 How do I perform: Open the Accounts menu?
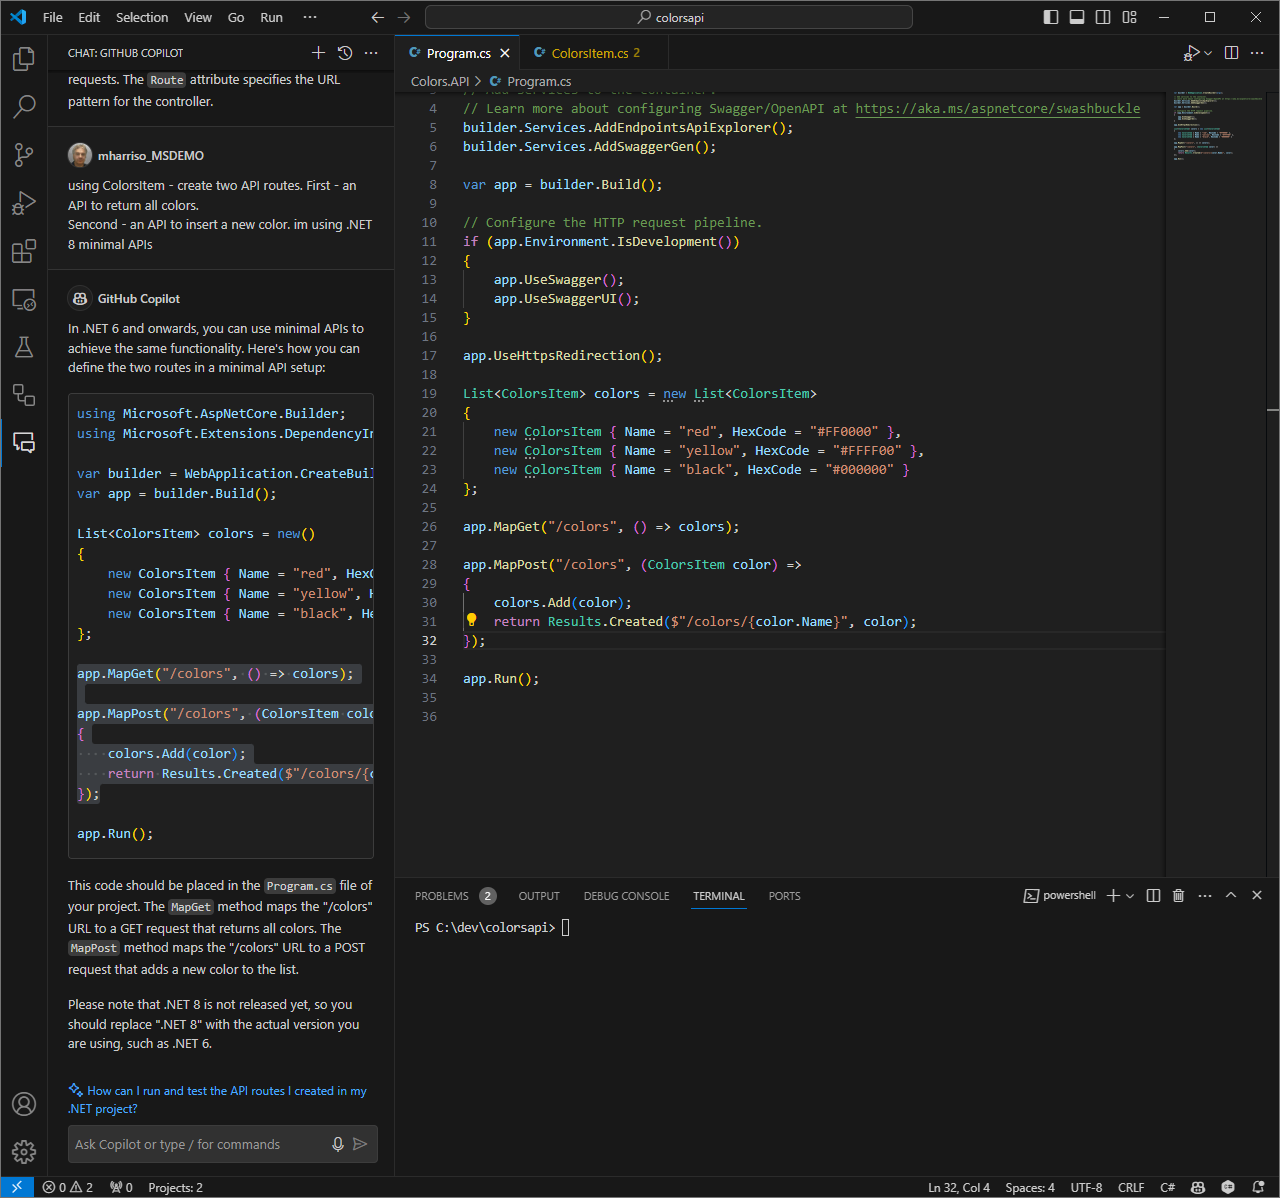click(x=24, y=1104)
